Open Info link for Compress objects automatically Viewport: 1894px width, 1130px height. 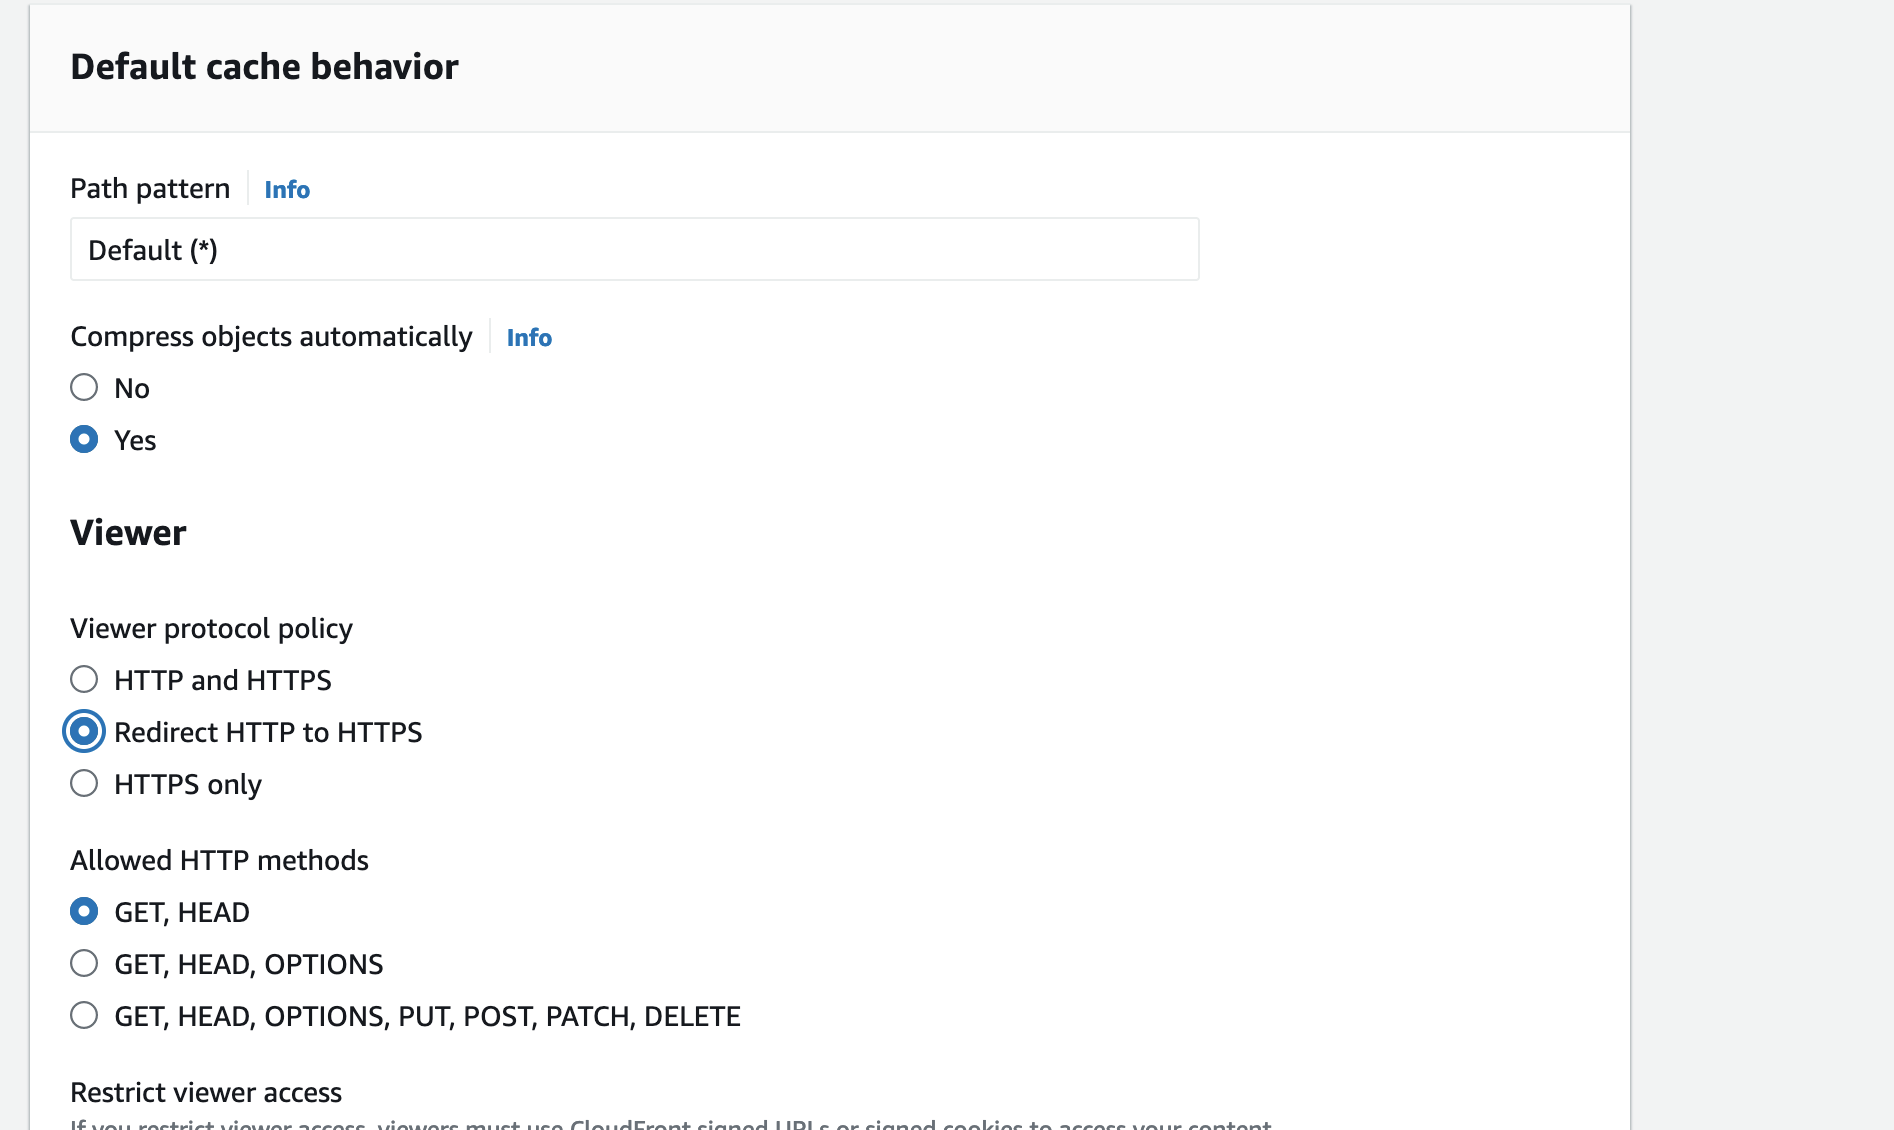[x=528, y=338]
